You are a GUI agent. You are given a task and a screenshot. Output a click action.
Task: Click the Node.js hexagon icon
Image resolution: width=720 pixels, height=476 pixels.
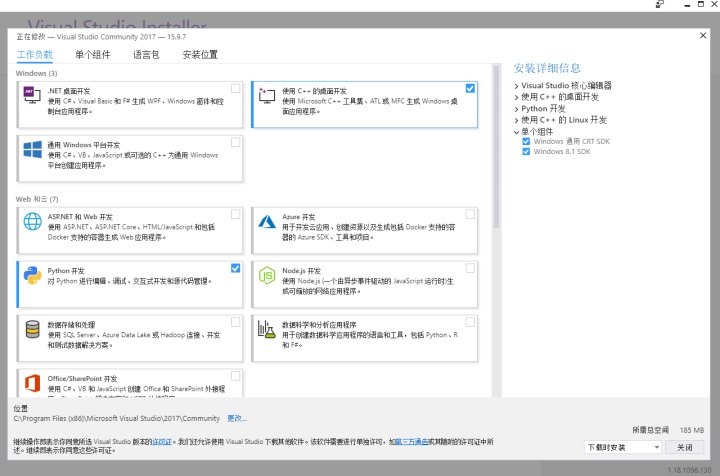coord(267,275)
